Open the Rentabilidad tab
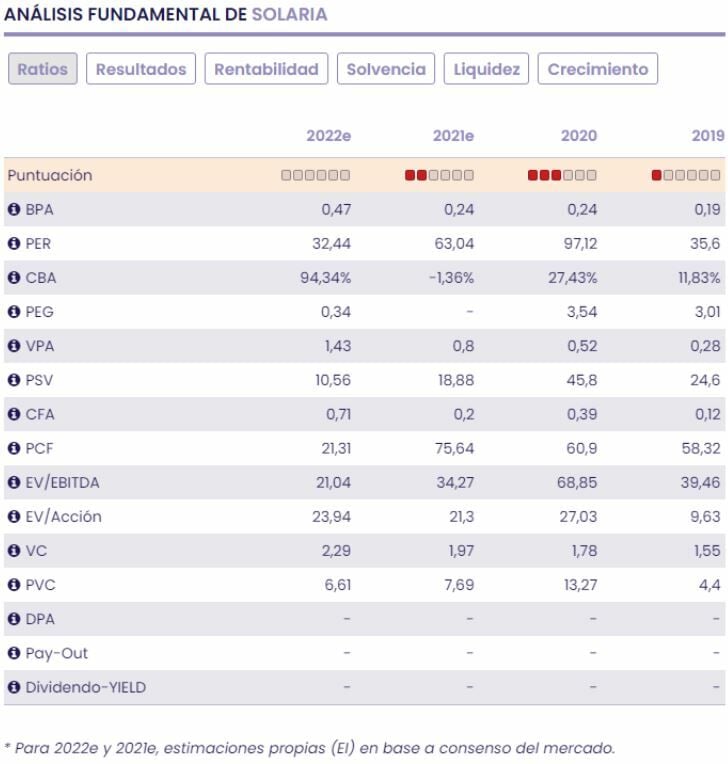 pos(266,69)
